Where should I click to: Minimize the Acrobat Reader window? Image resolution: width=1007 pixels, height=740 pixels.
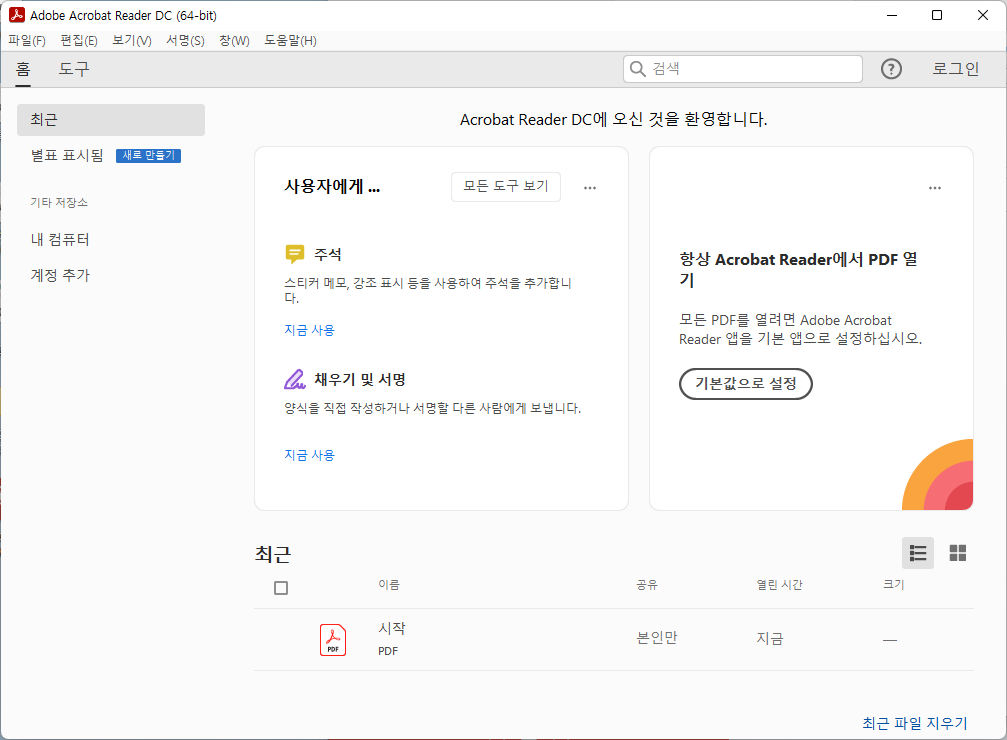[891, 15]
